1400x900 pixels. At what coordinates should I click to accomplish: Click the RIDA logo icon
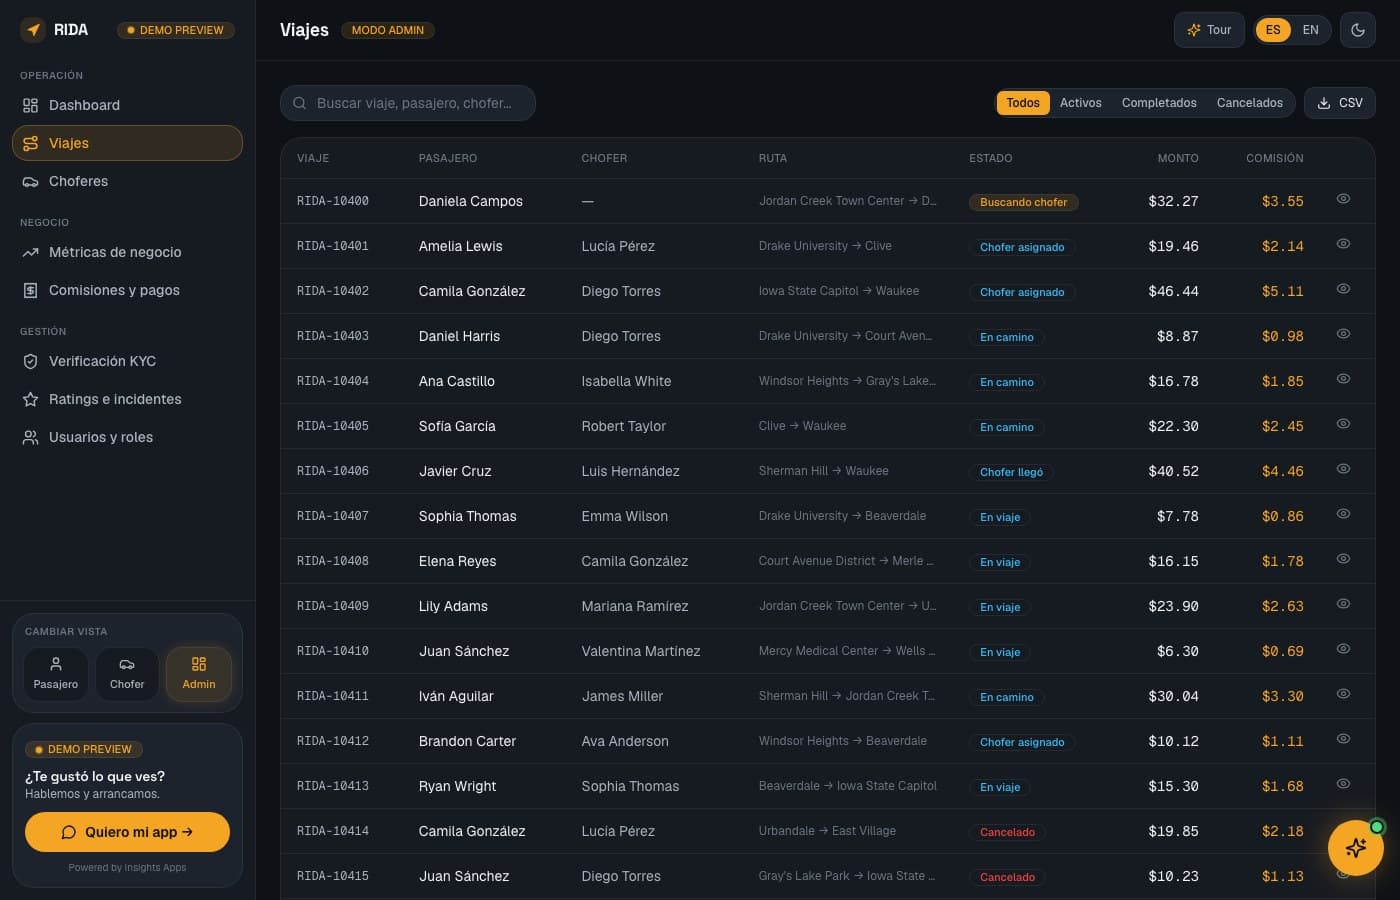point(33,30)
